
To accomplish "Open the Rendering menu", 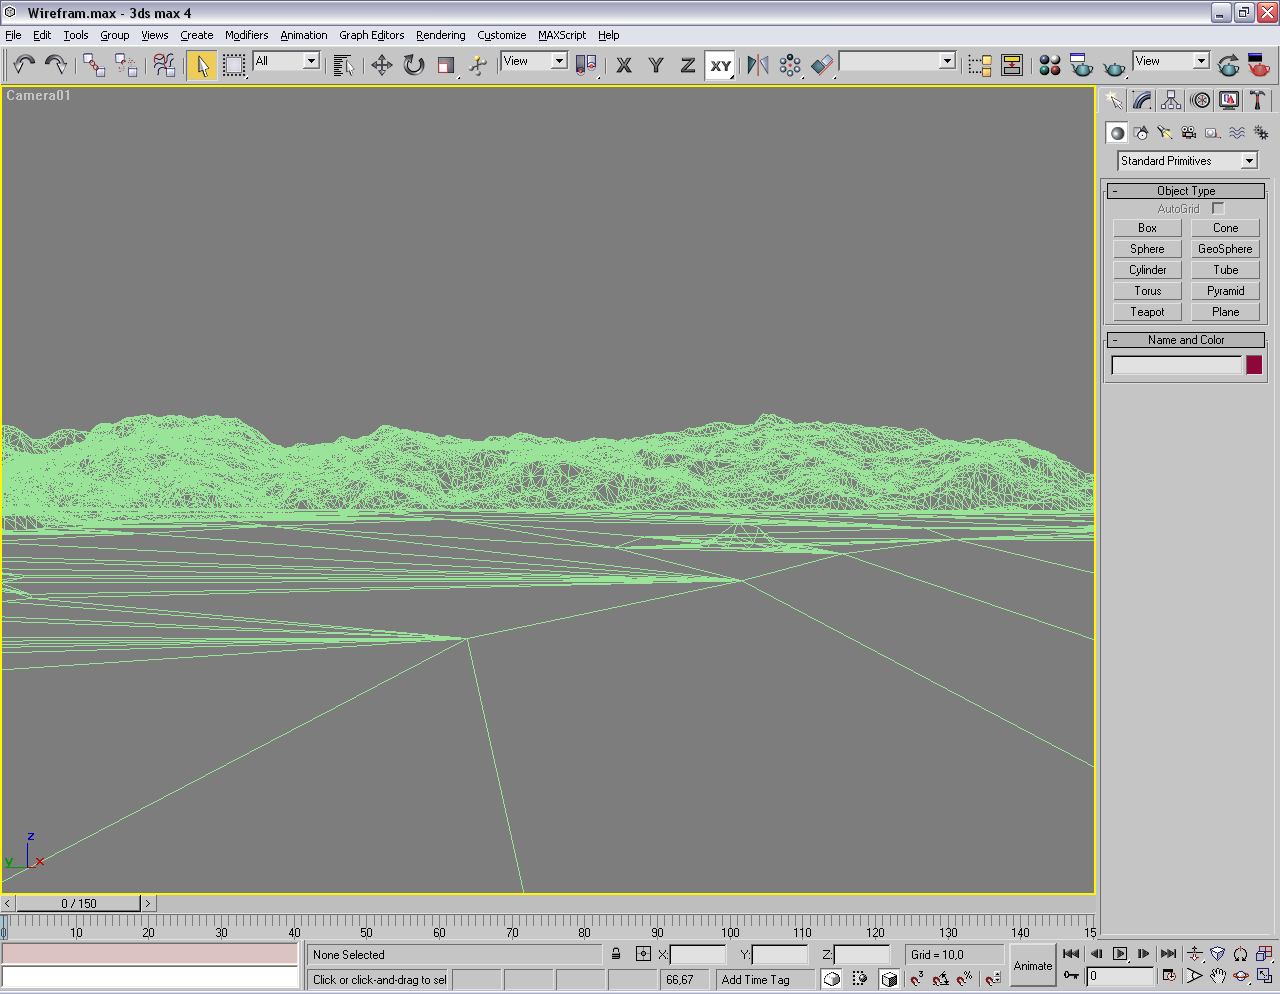I will [440, 35].
